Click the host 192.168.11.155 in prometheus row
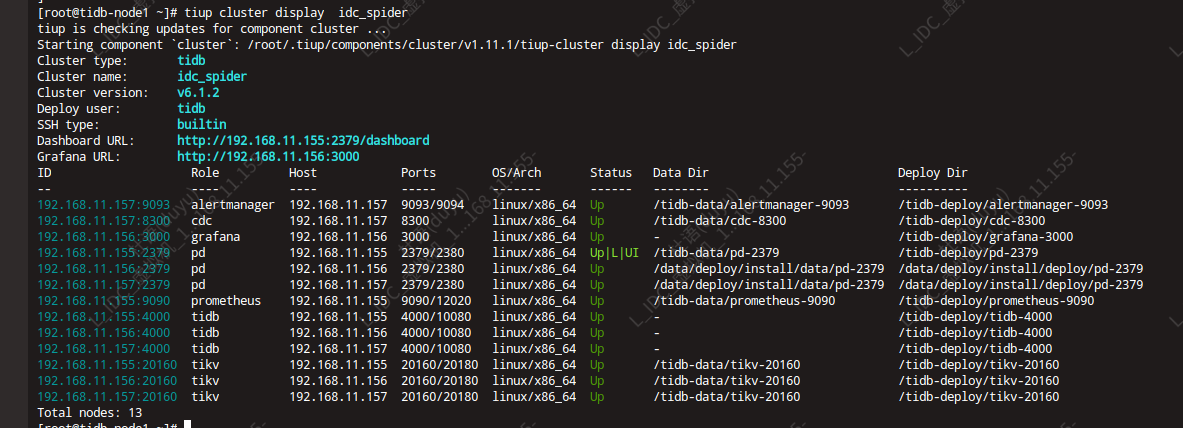1183x428 pixels. coord(339,300)
